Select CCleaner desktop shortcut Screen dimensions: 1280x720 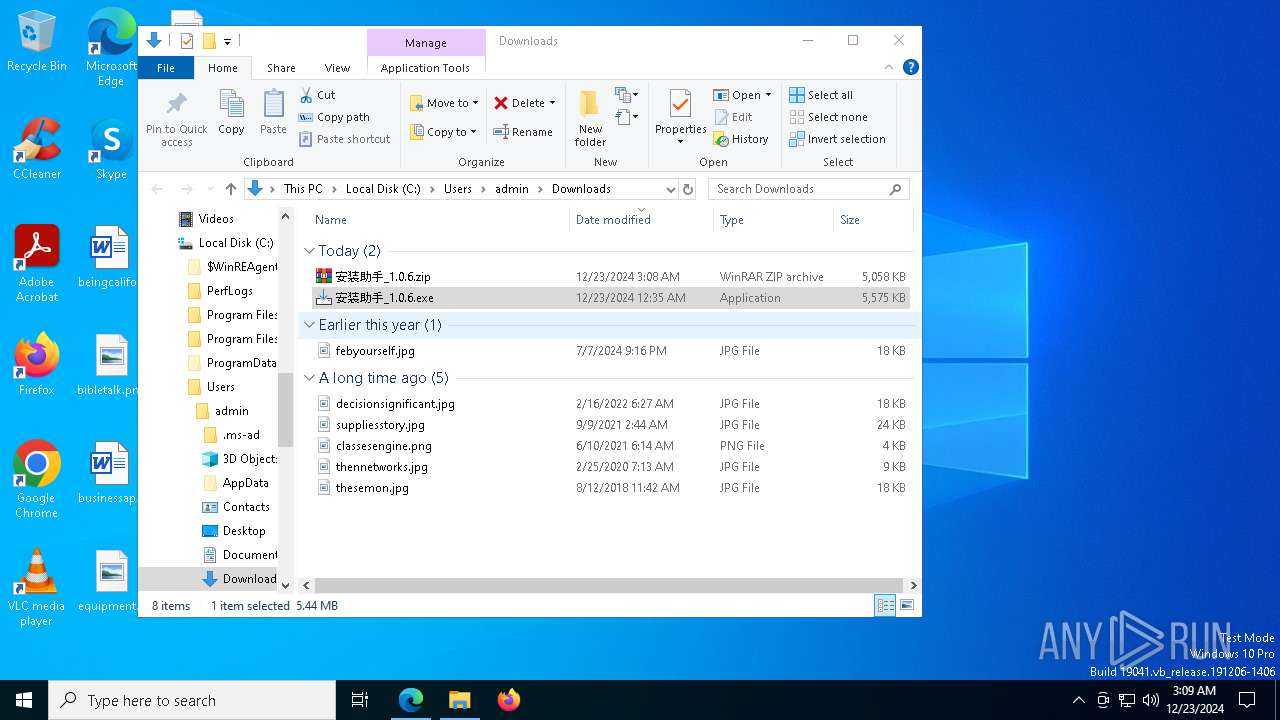(36, 149)
